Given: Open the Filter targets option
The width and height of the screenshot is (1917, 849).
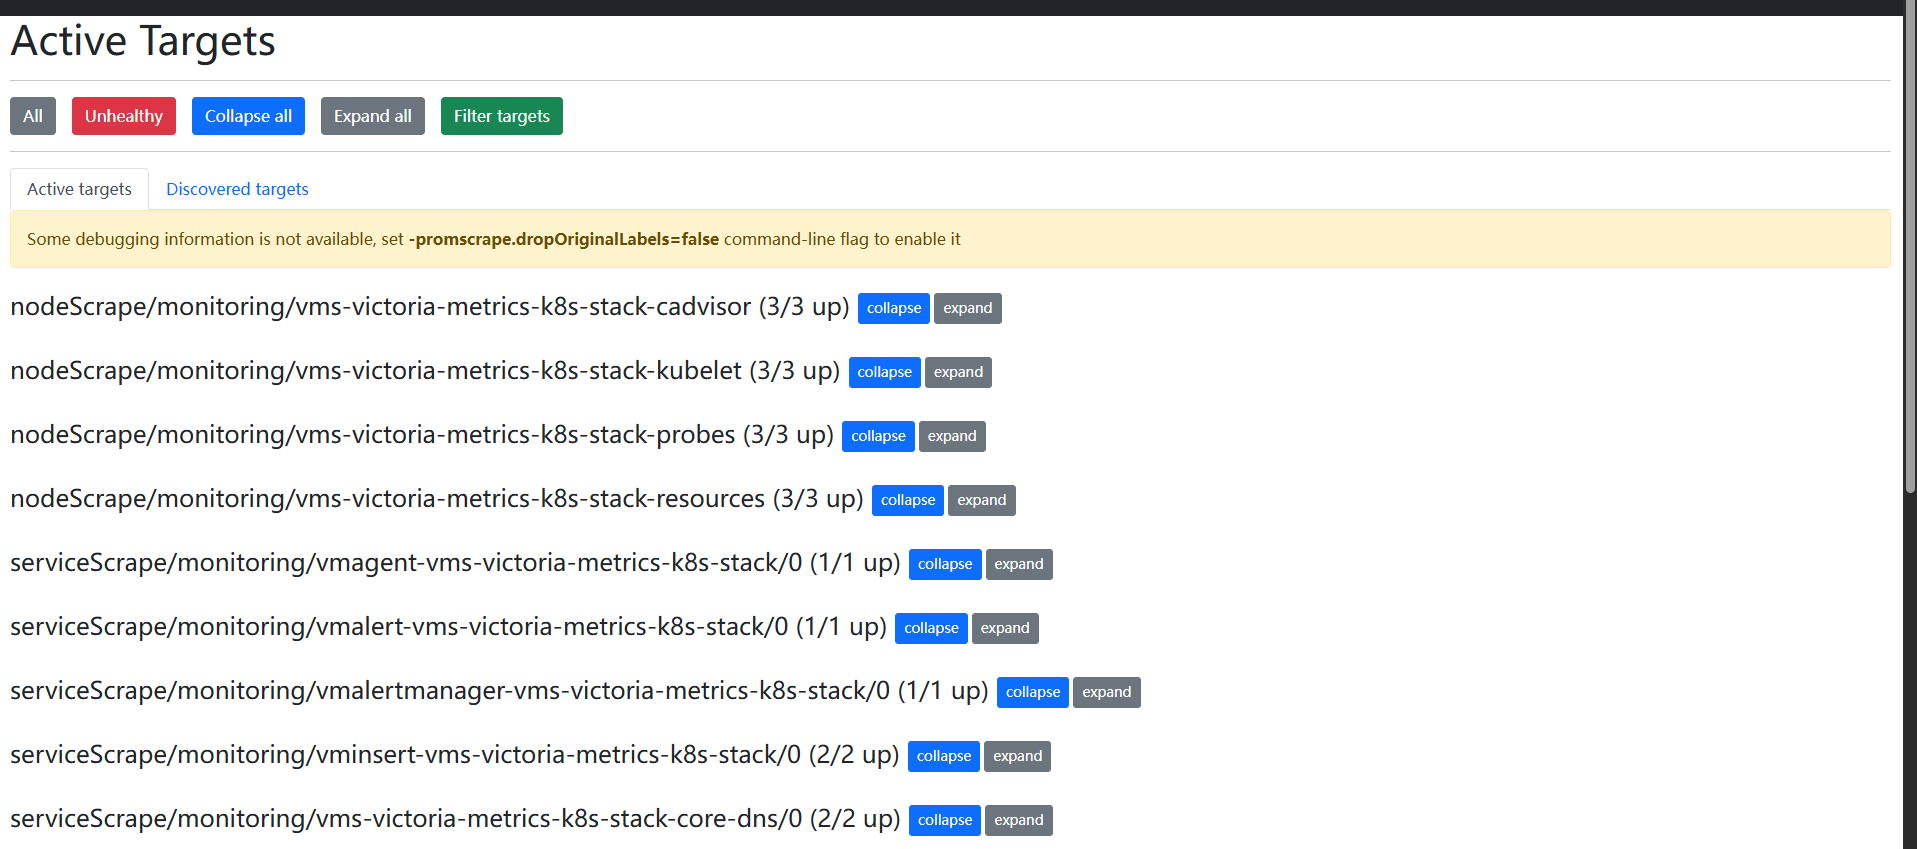Looking at the screenshot, I should [502, 116].
